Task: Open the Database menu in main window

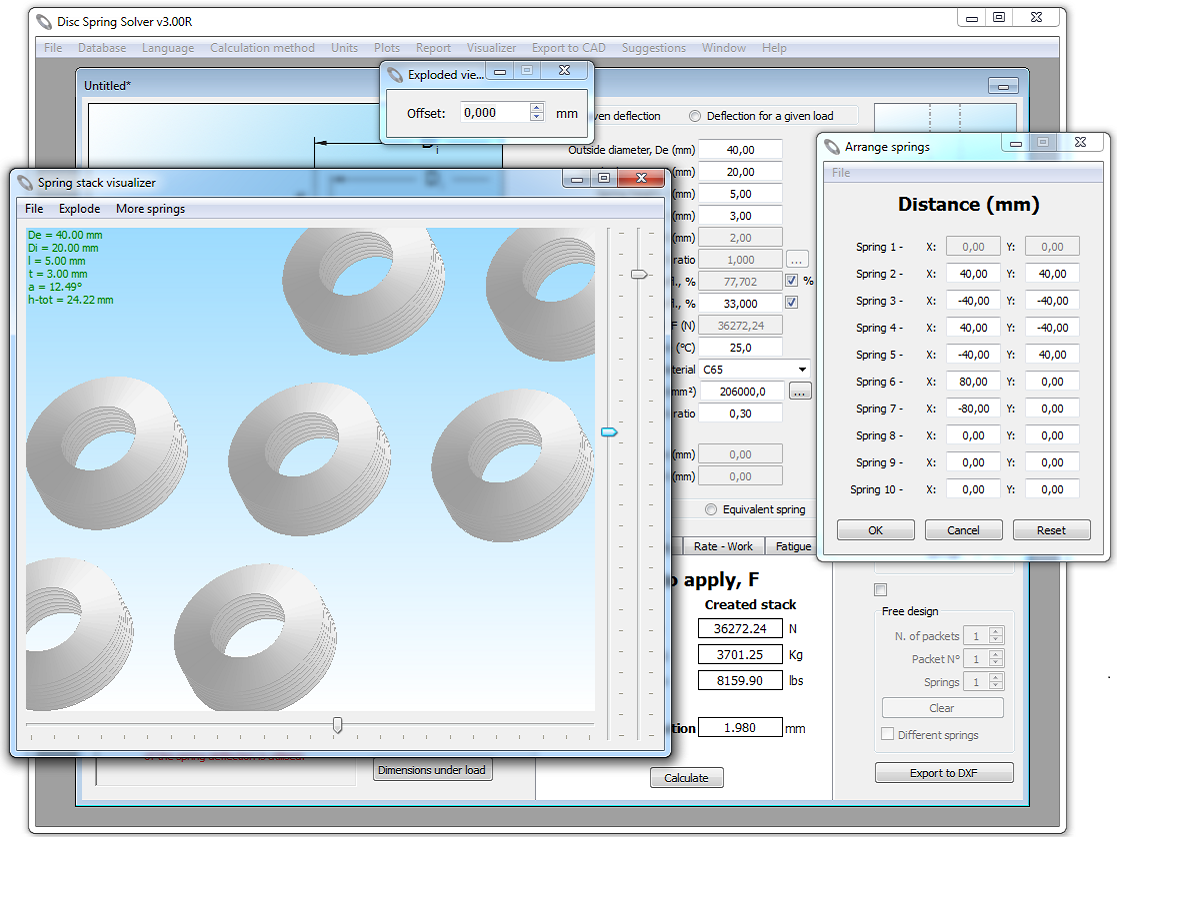Action: click(x=102, y=48)
